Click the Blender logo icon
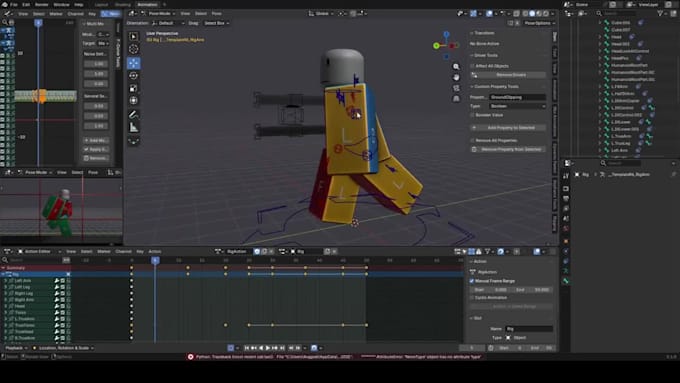The height and width of the screenshot is (383, 680). coord(4,4)
